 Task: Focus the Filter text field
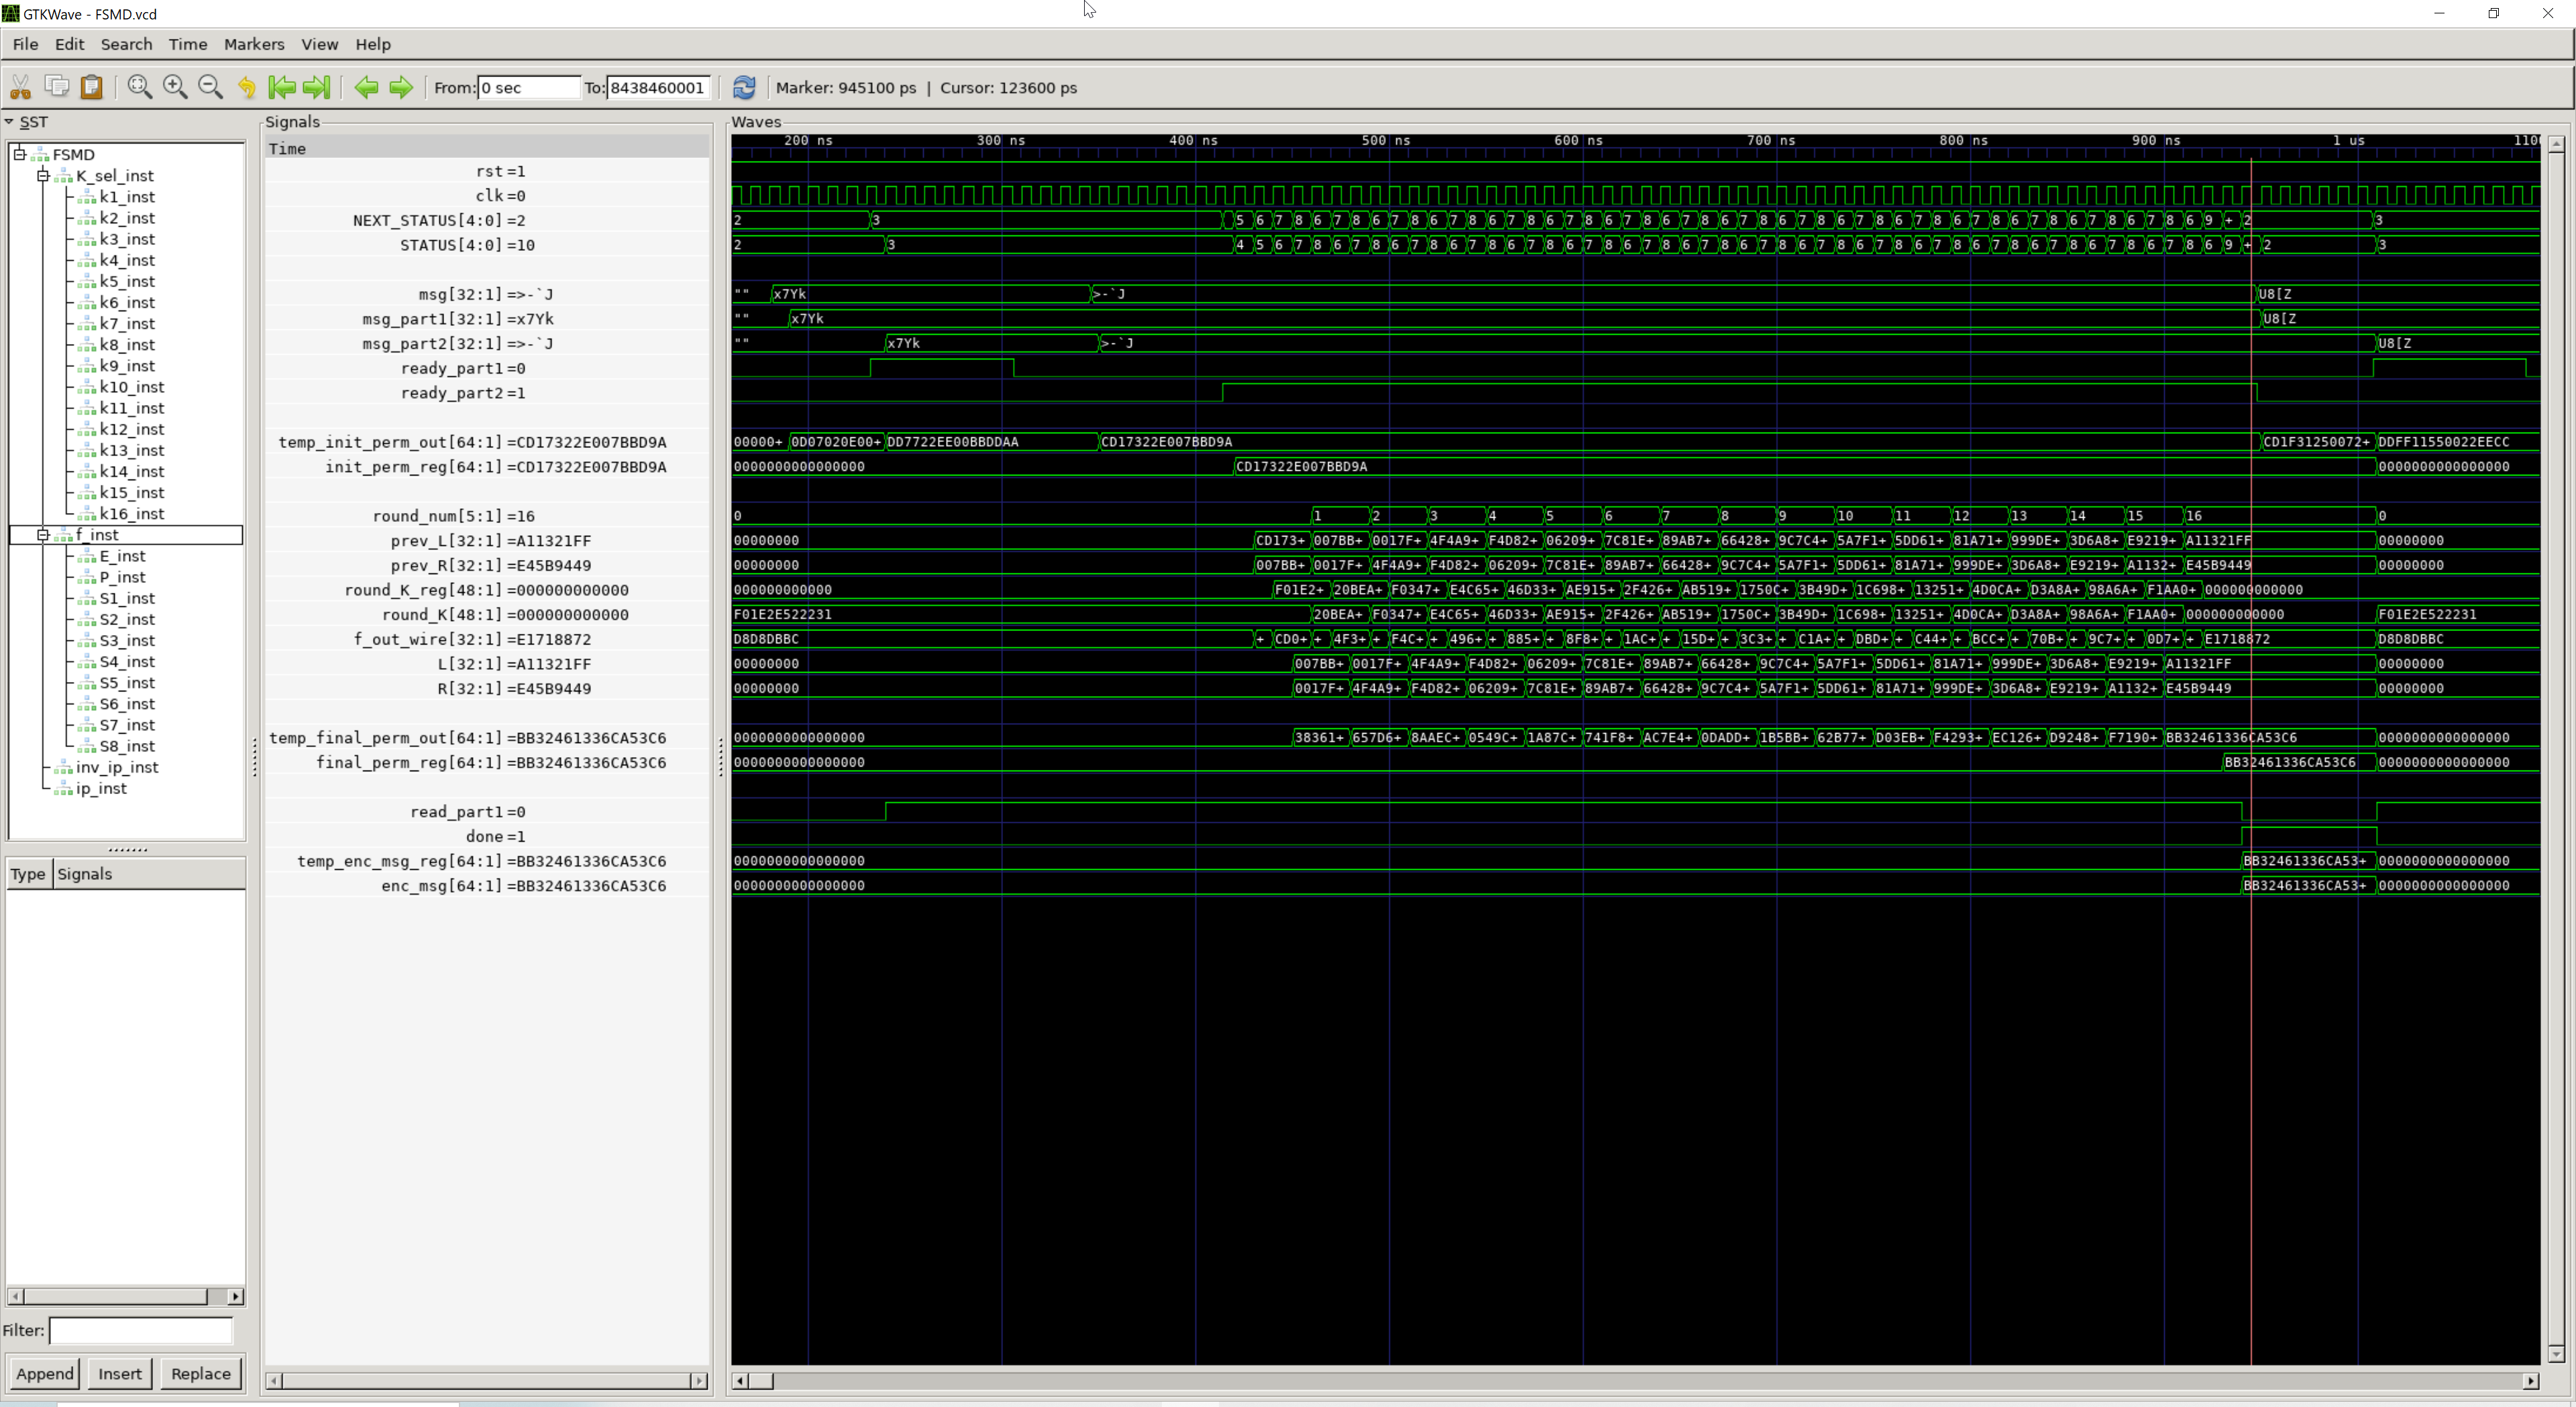click(141, 1330)
